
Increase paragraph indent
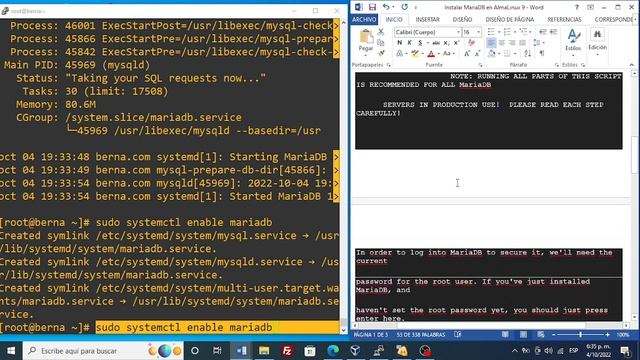pyautogui.click(x=553, y=32)
